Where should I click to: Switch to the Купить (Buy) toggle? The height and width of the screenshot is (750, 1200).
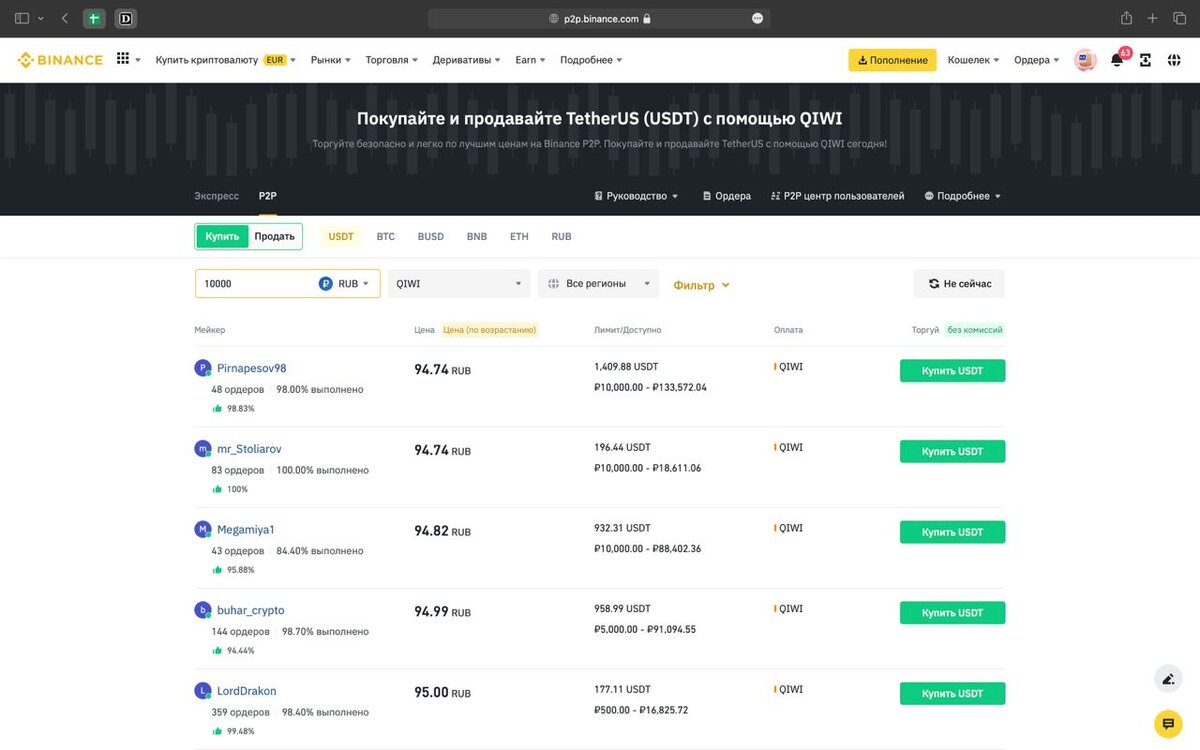[222, 236]
